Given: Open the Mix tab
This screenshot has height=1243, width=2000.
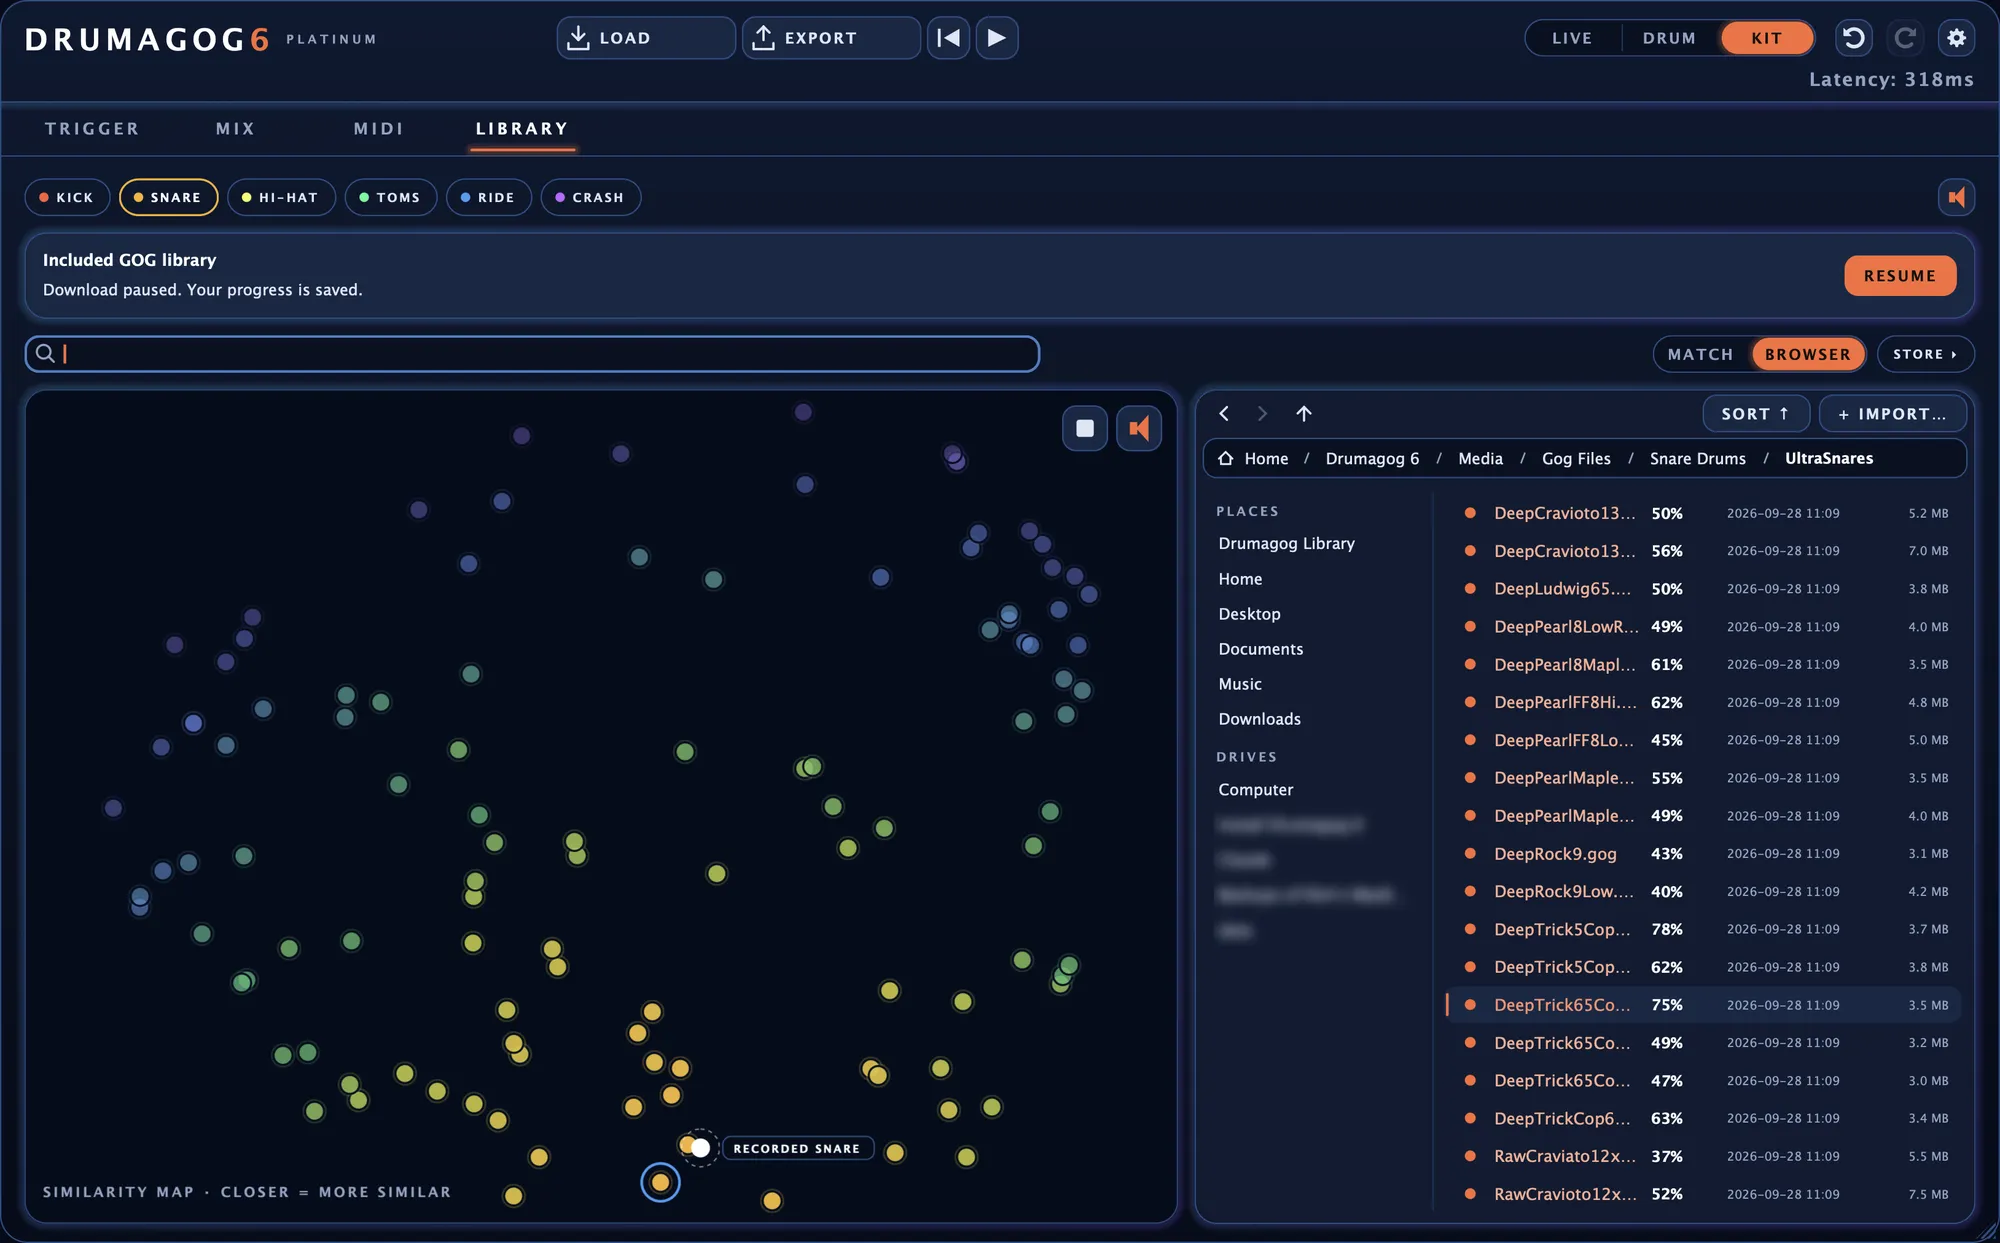Looking at the screenshot, I should click(236, 128).
